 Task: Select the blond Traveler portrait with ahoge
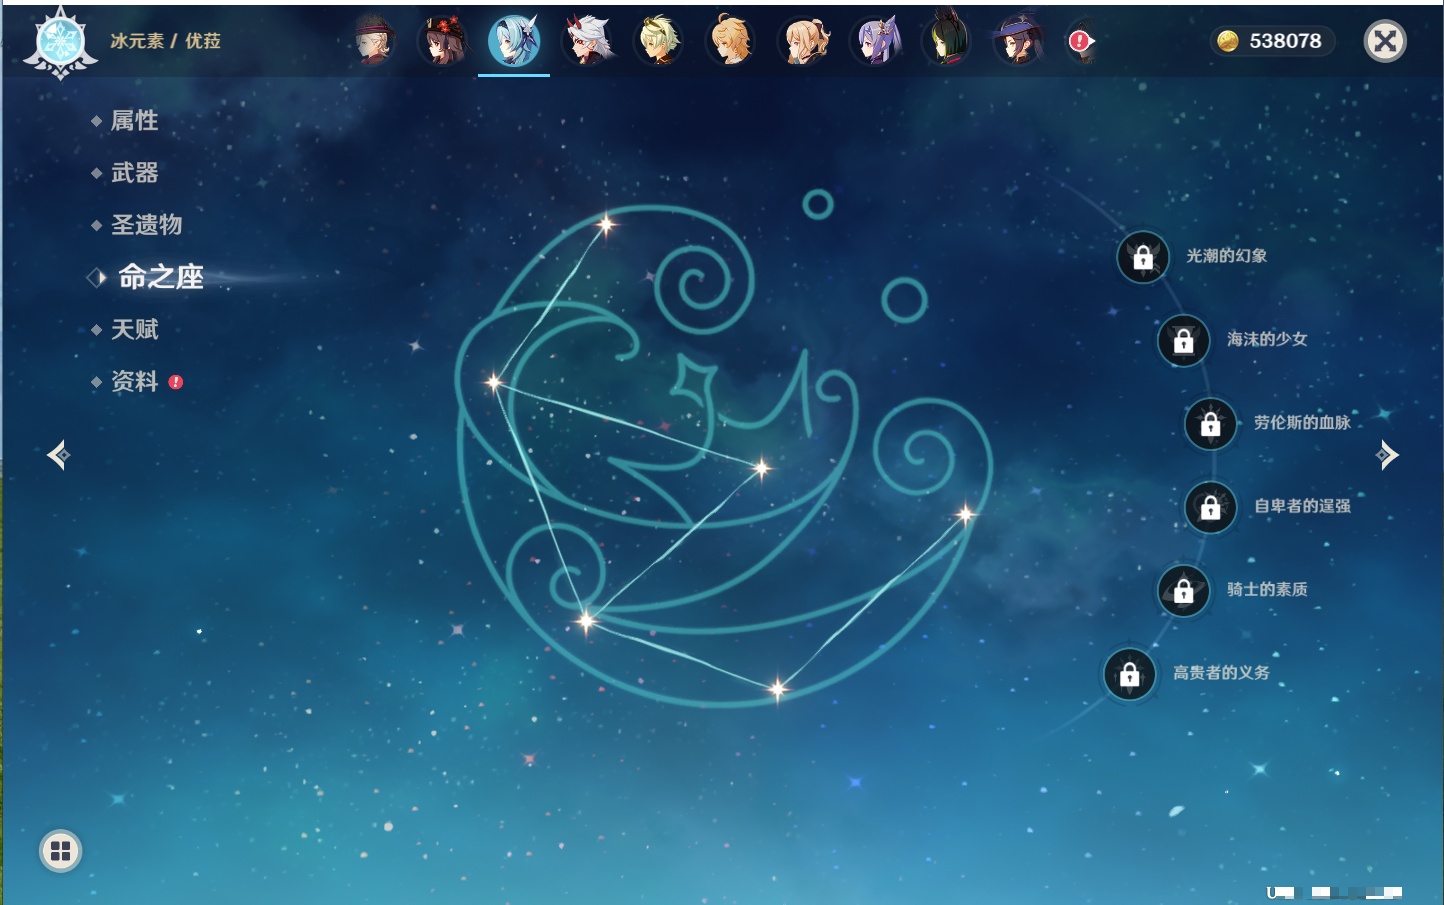(731, 41)
